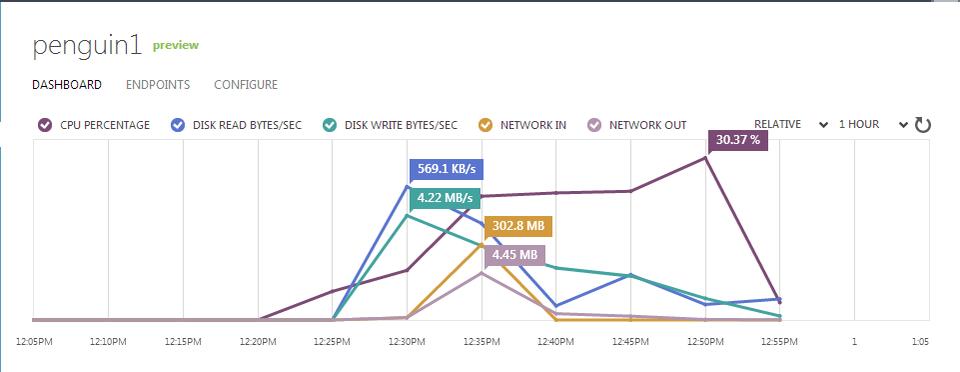Select the Dashboard tab
The height and width of the screenshot is (372, 960).
click(67, 84)
